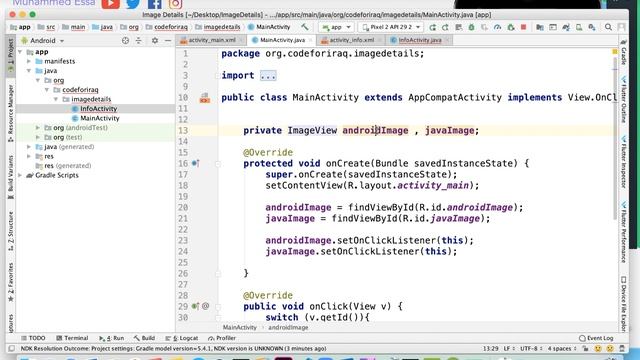Viewport: 640px width, 360px height.
Task: Open the Terminal tool window
Action: pos(72,338)
